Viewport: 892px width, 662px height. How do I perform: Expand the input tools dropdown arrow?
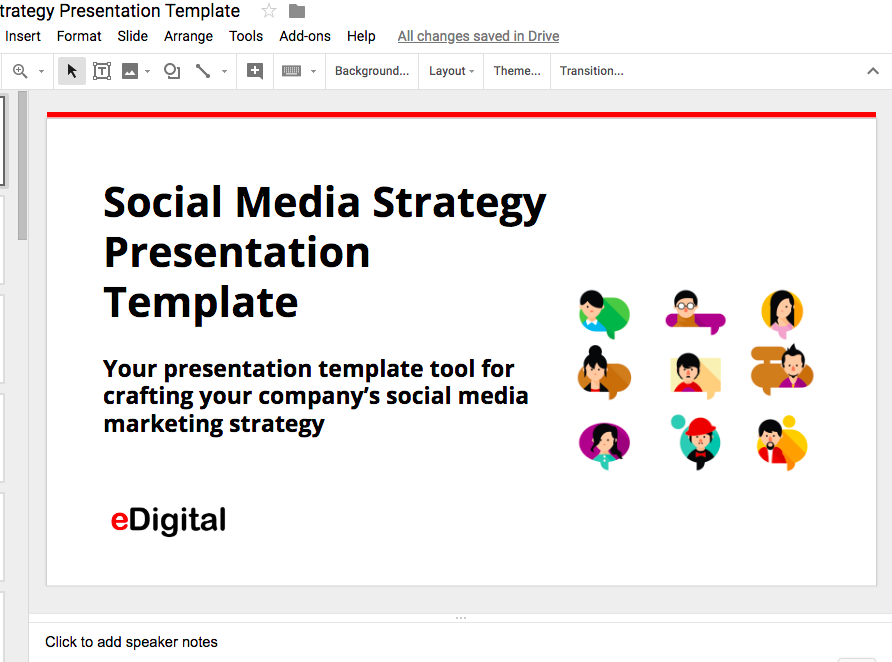(313, 72)
